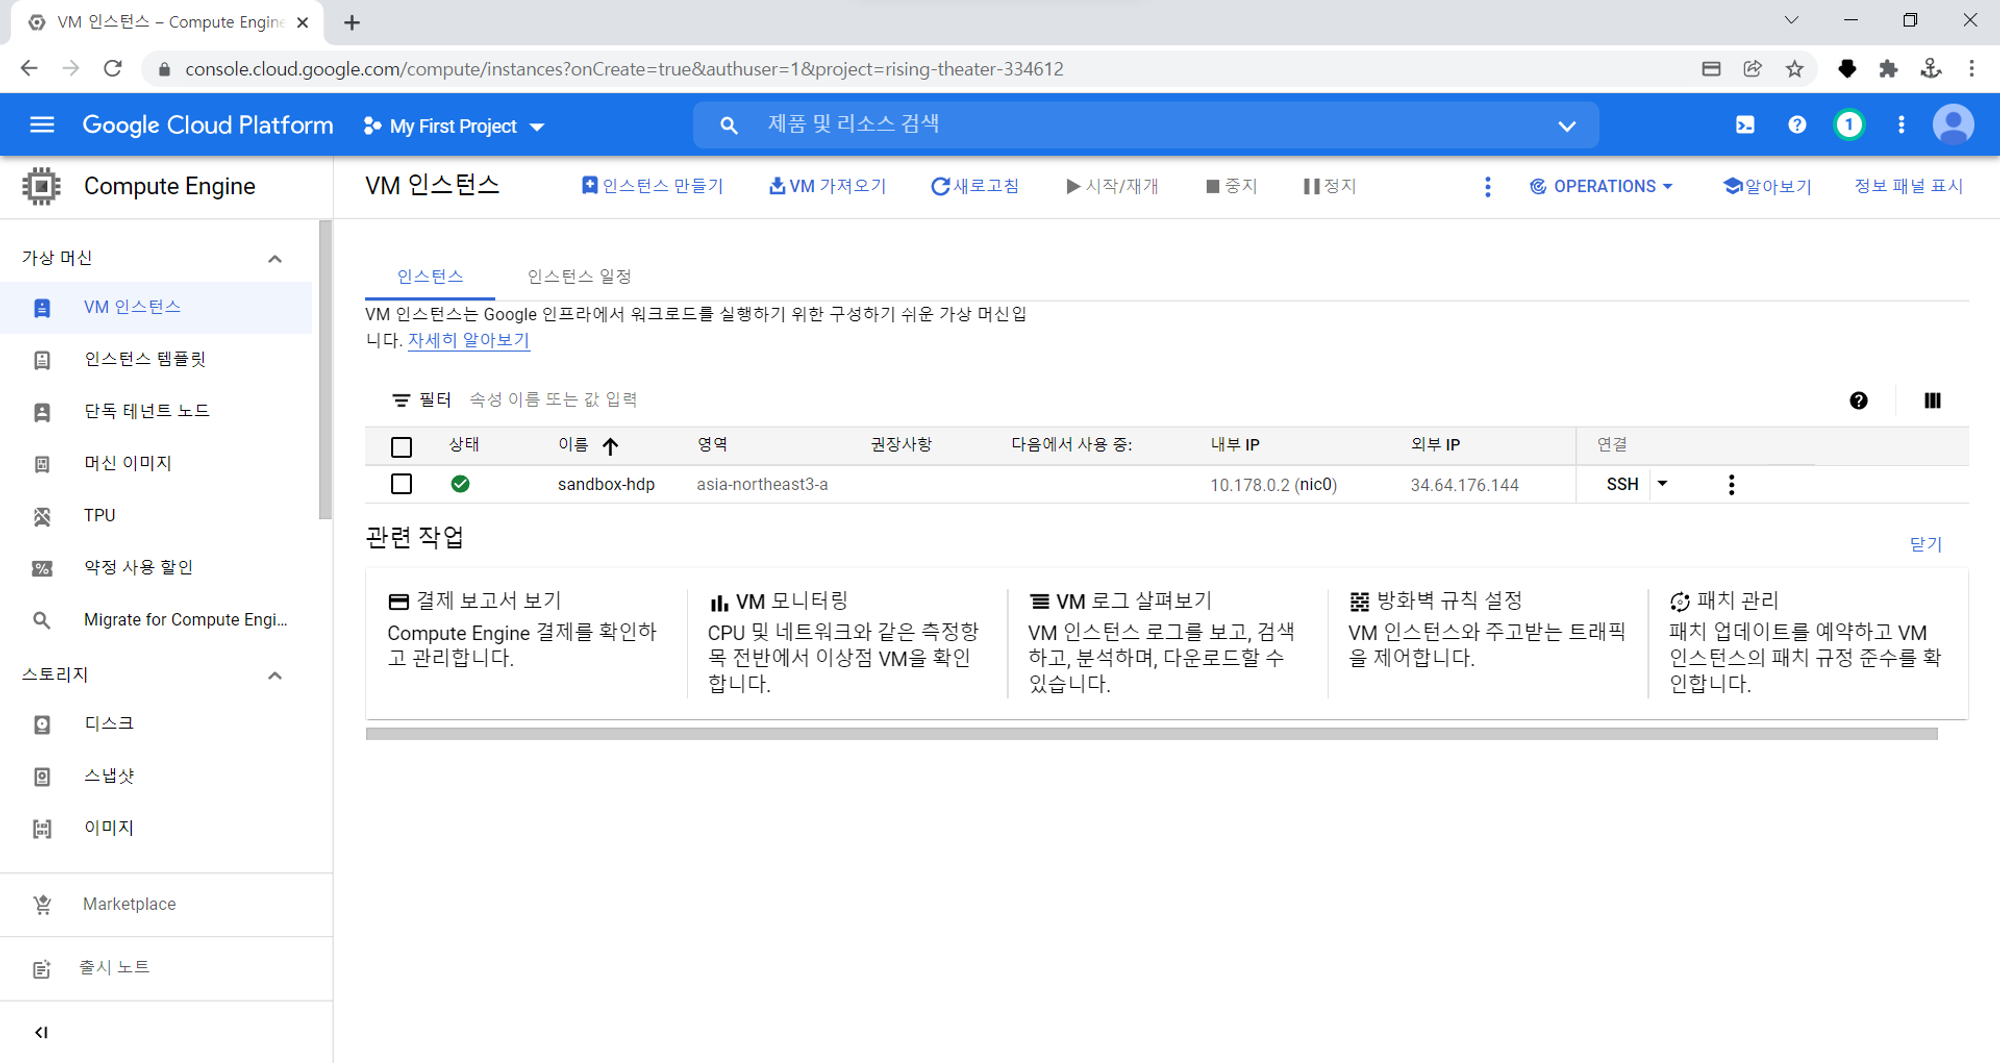The image size is (2000, 1063).
Task: Click 닫기 to close related tasks
Action: (1925, 544)
